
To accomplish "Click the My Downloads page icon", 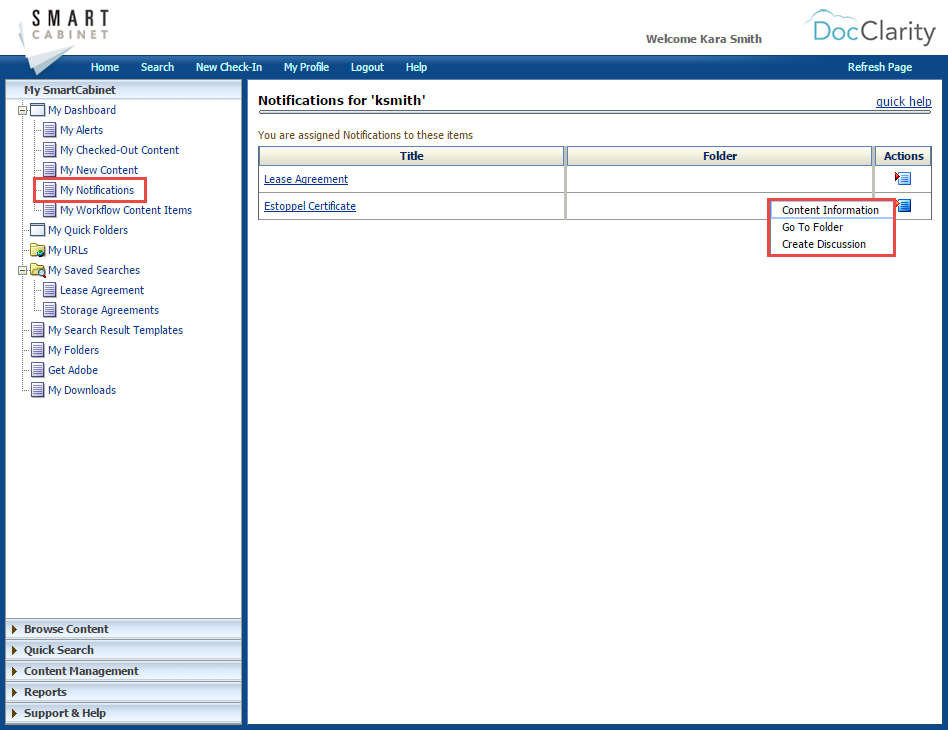I will [36, 390].
